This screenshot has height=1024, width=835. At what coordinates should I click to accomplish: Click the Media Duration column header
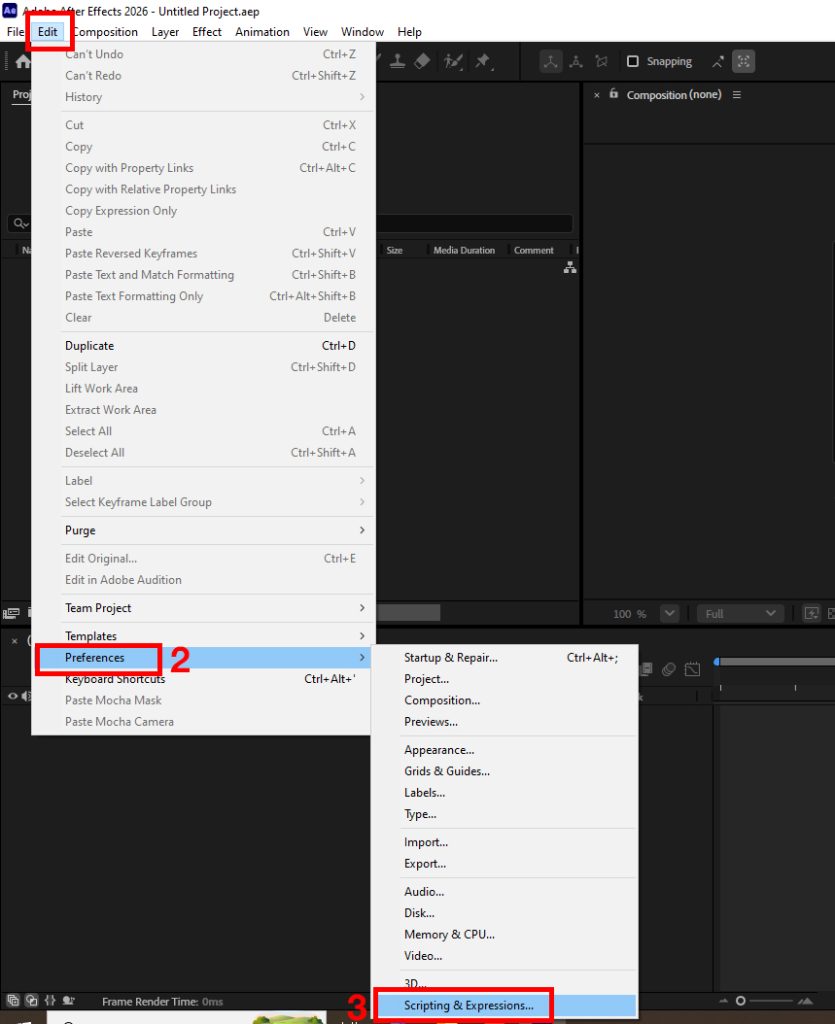464,250
